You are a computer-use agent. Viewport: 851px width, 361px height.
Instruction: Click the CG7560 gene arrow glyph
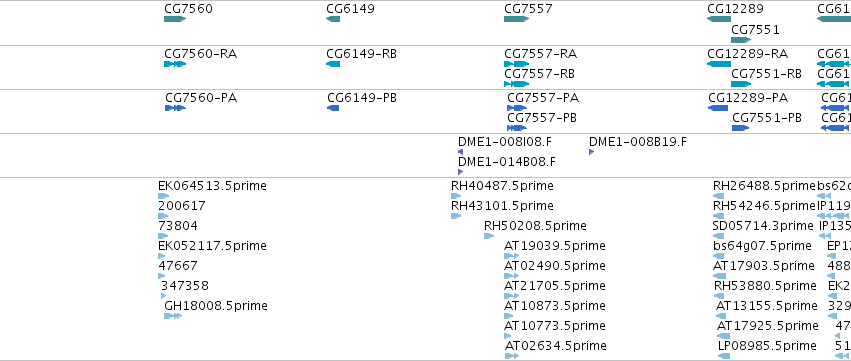pos(175,19)
